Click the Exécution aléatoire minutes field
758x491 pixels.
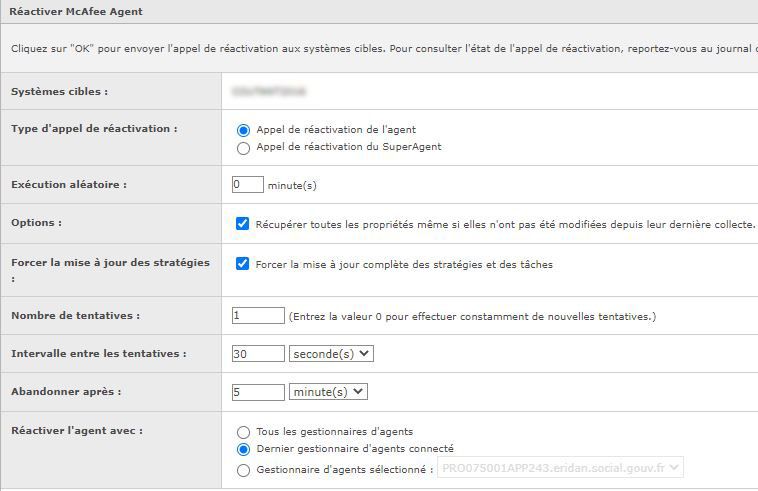click(x=247, y=185)
